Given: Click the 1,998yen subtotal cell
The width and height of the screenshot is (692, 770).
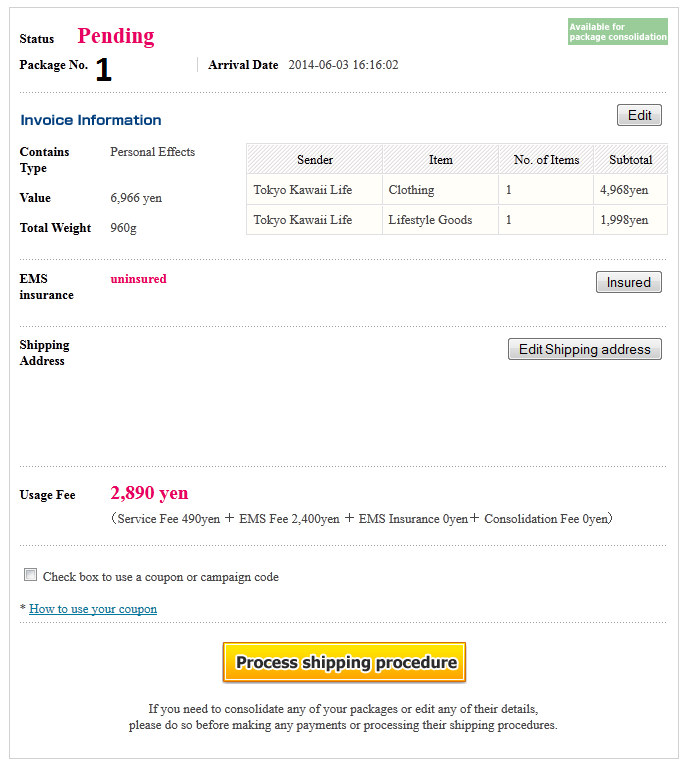Looking at the screenshot, I should click(x=624, y=220).
